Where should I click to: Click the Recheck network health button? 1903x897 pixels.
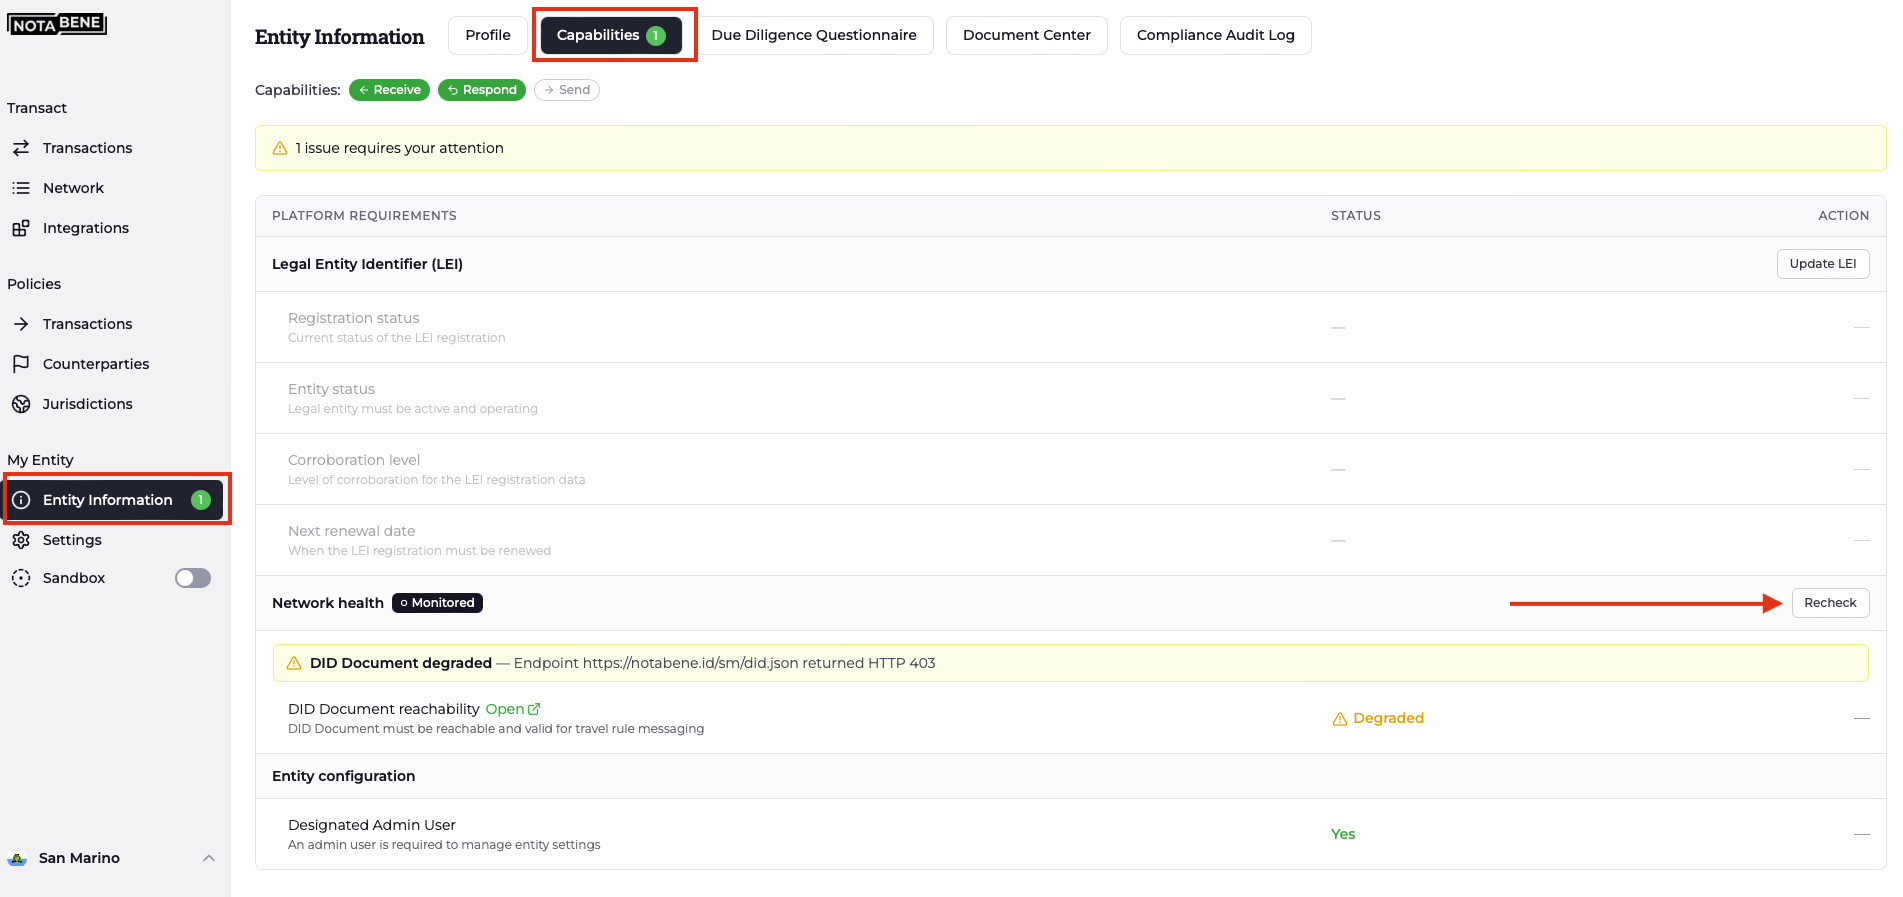click(1830, 603)
